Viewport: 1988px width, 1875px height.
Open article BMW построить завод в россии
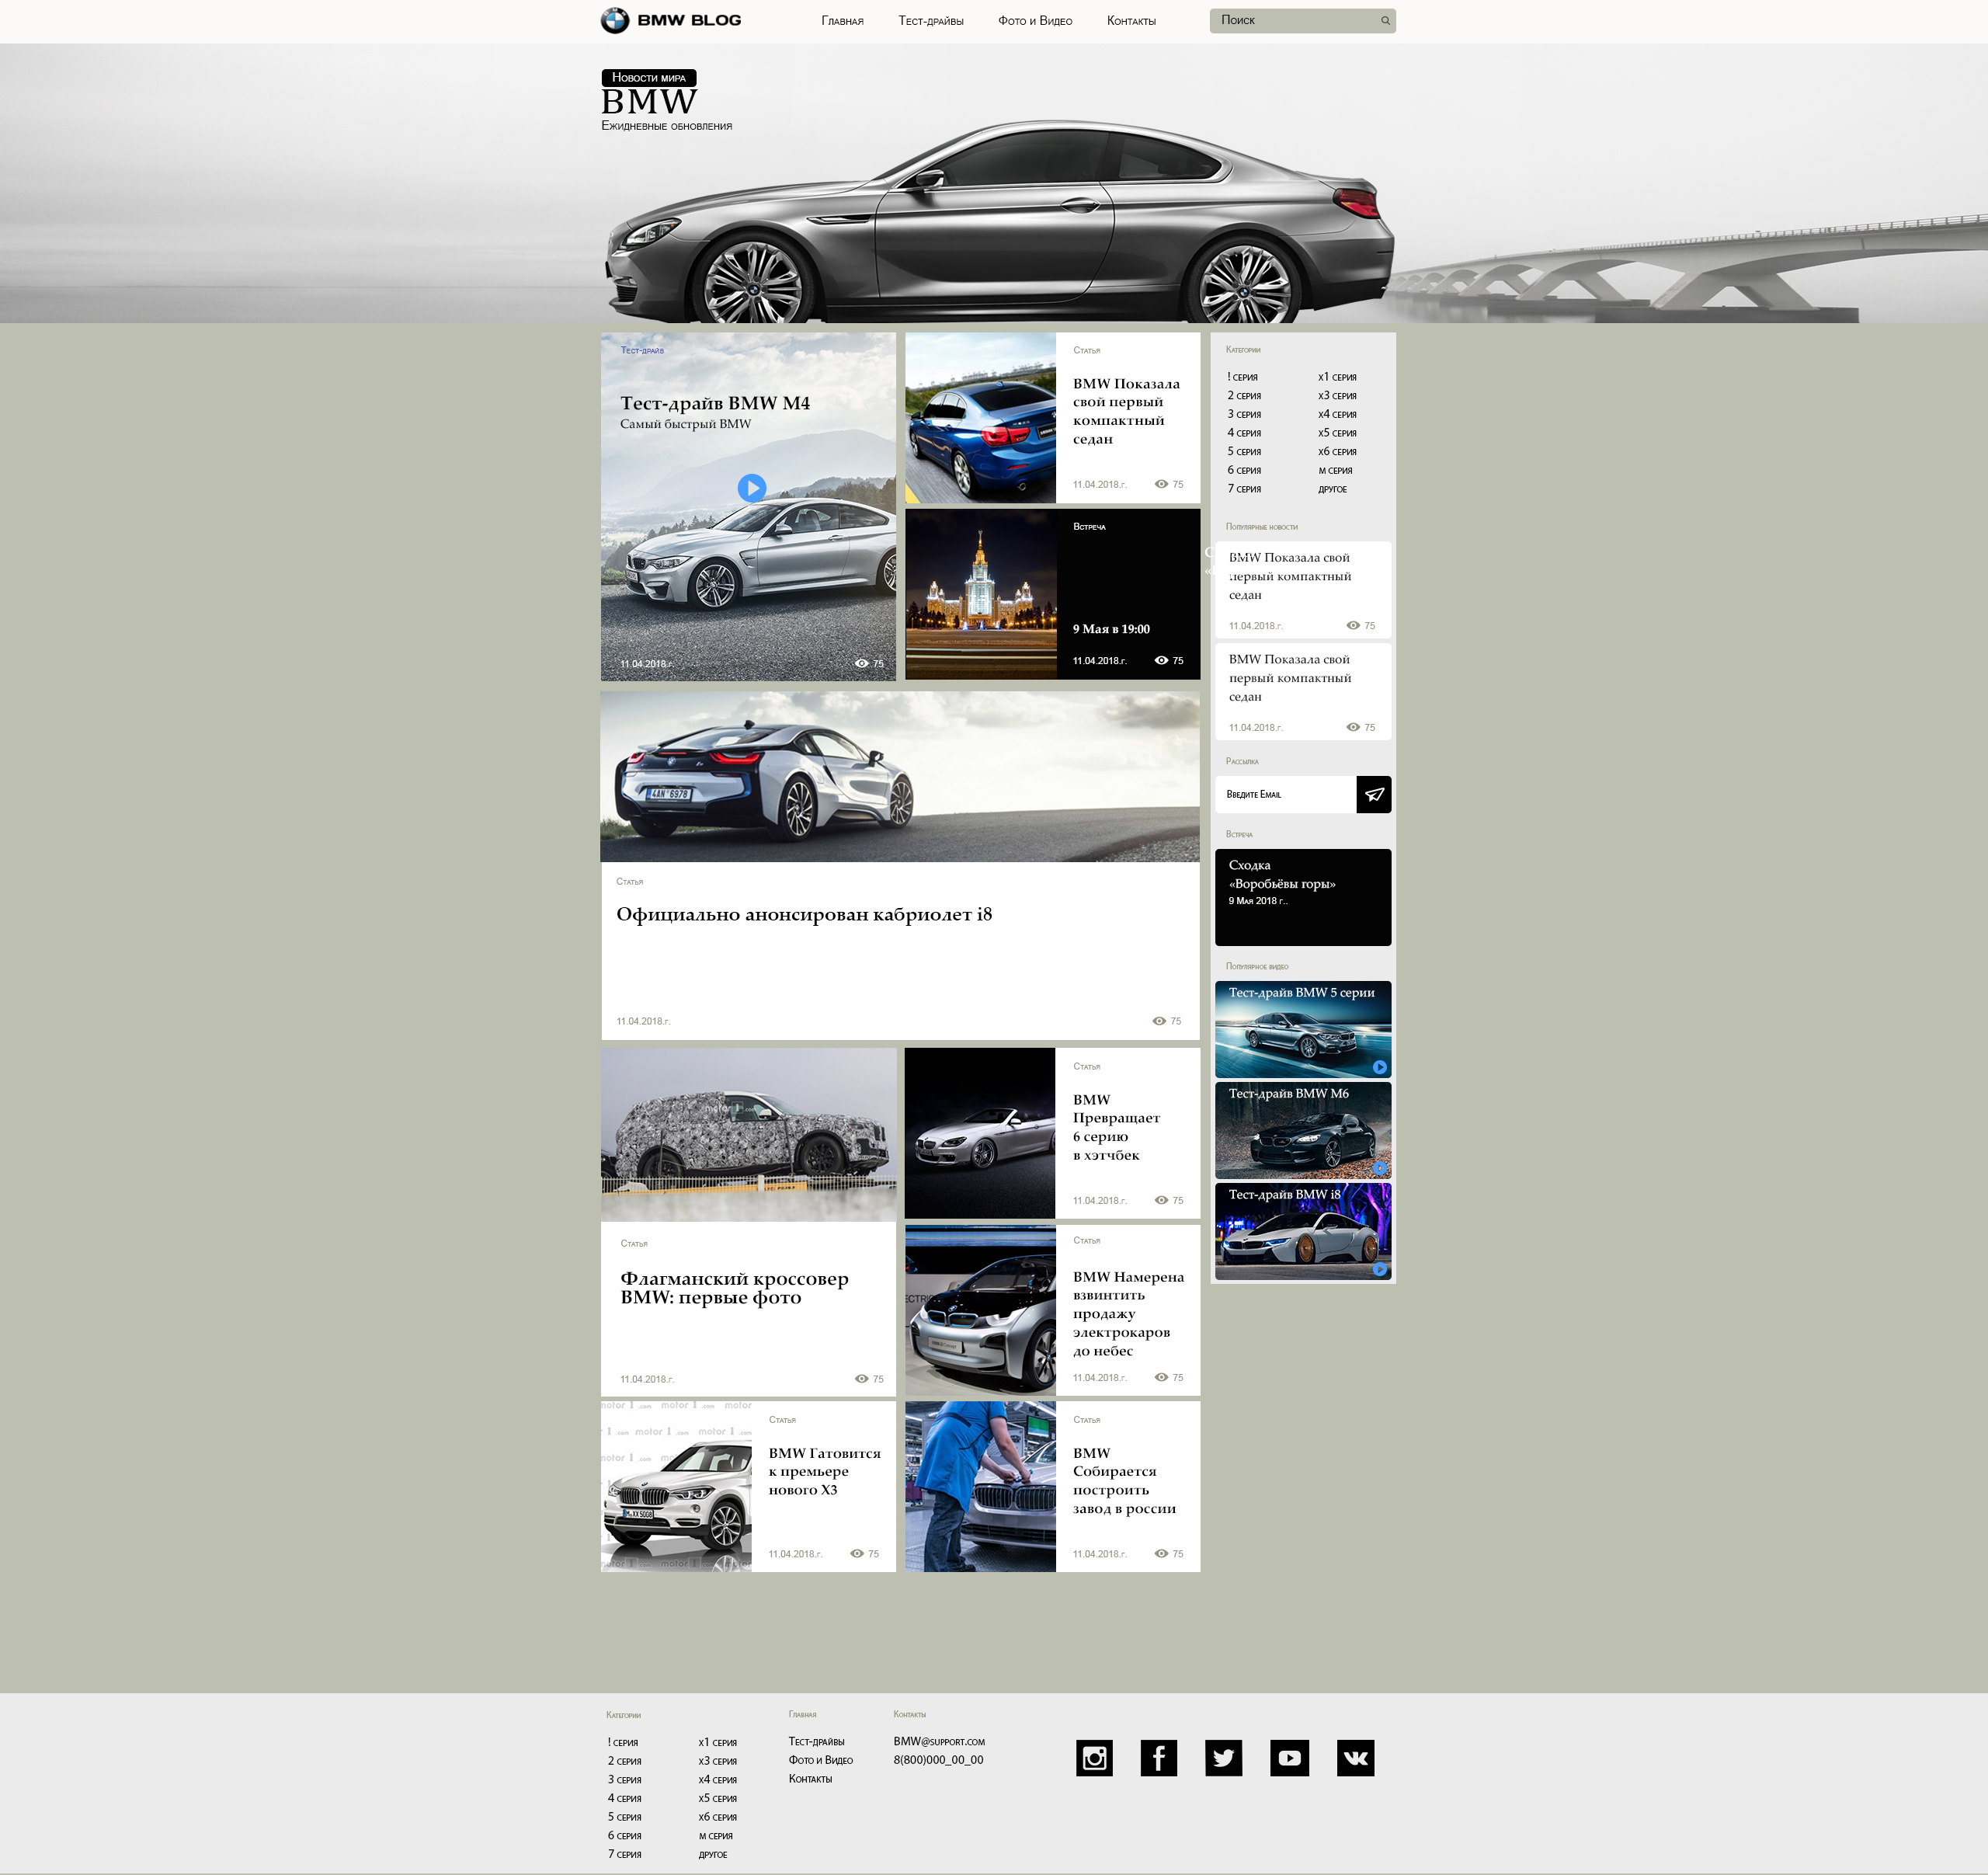tap(1124, 1481)
